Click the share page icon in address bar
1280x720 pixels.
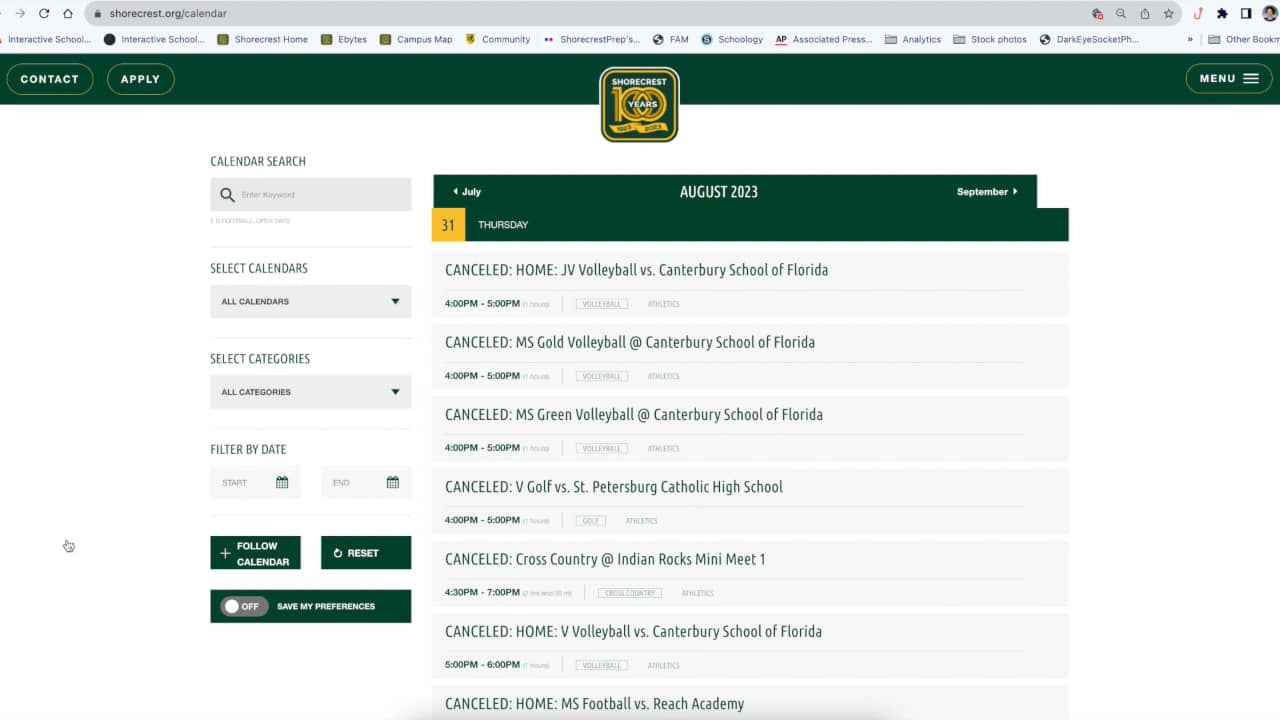point(1145,14)
